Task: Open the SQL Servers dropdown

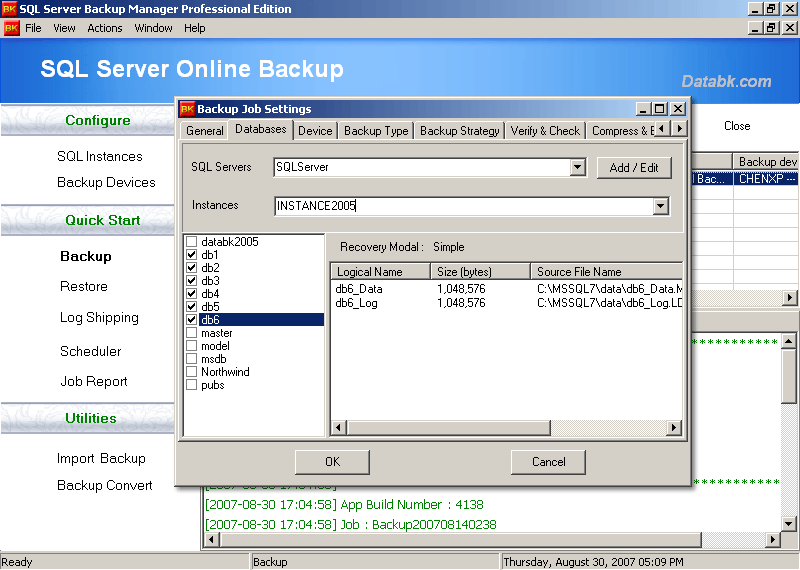Action: tap(578, 167)
